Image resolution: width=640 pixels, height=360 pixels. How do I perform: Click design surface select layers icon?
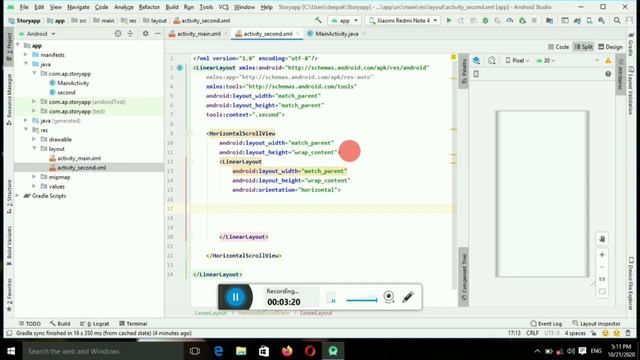tap(476, 60)
